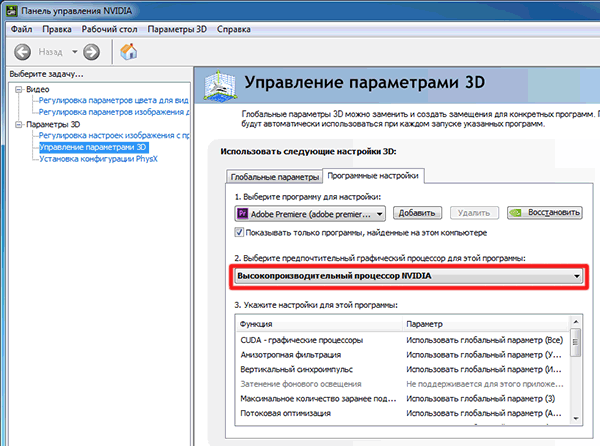Click NVIDIA logo on Восстановить button
Image resolution: width=600 pixels, height=446 pixels.
(516, 213)
